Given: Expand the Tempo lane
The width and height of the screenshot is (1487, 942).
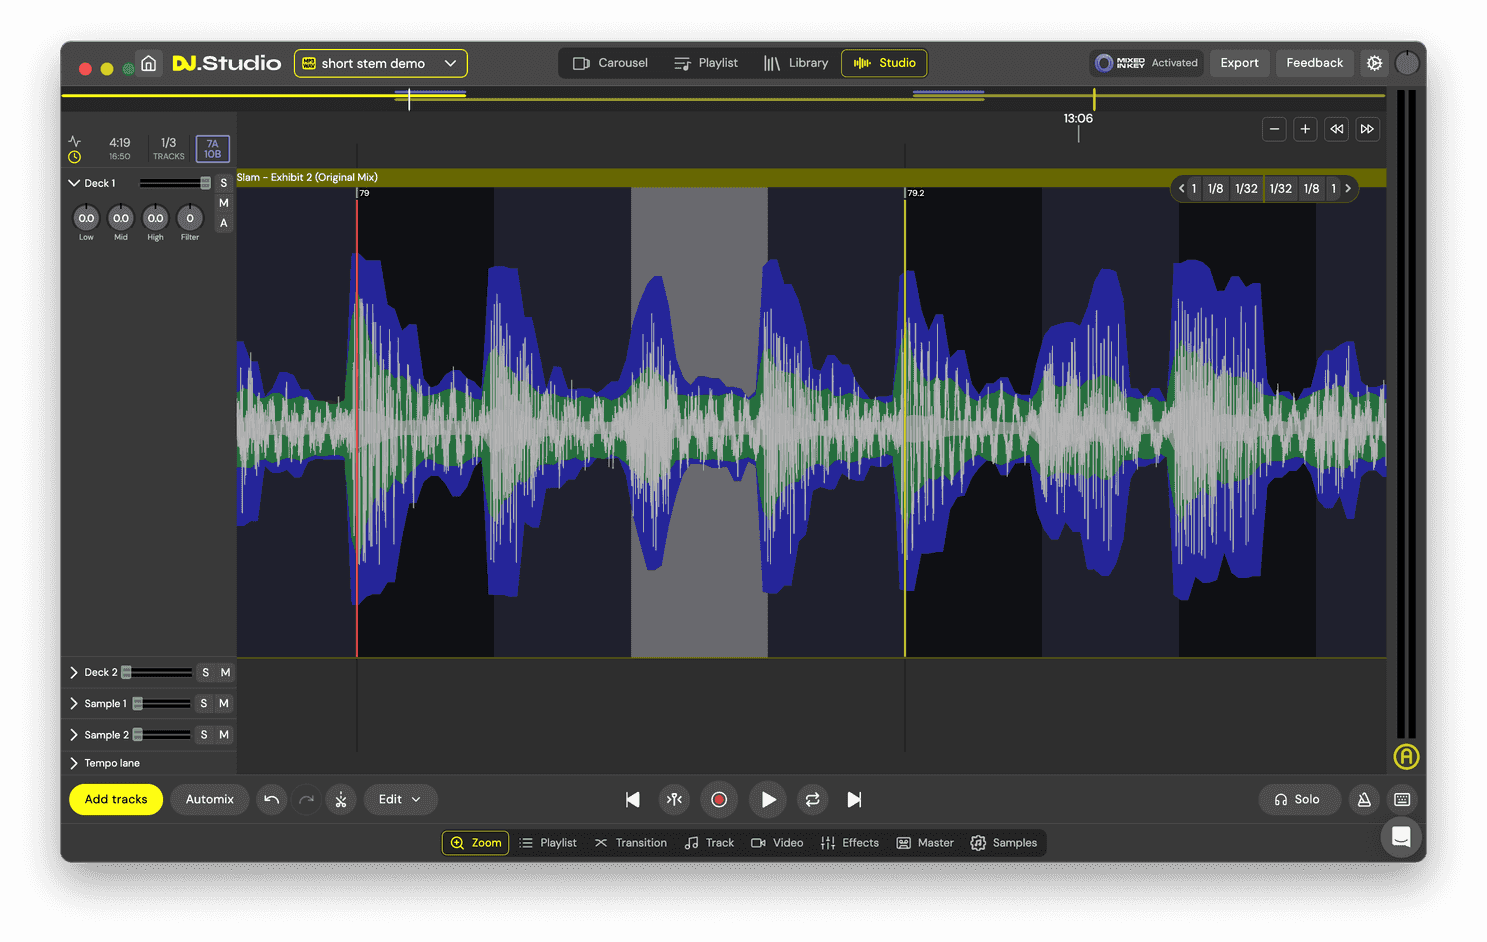Looking at the screenshot, I should [x=106, y=762].
